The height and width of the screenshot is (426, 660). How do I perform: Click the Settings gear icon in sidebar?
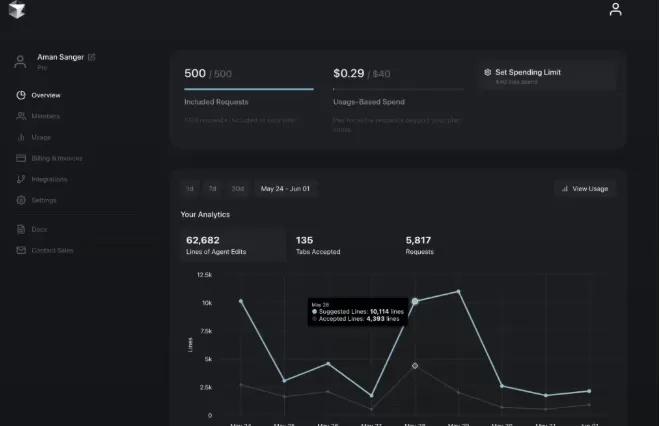pyautogui.click(x=21, y=200)
